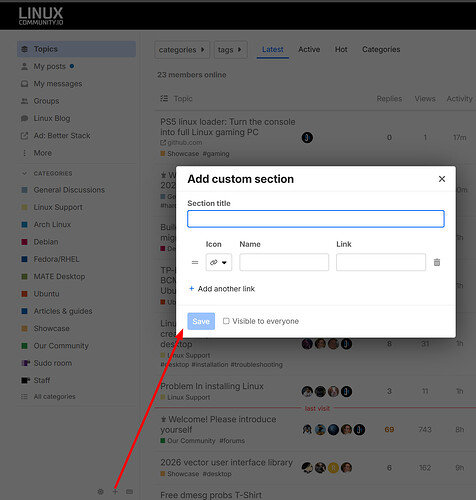This screenshot has height=500, width=476.
Task: Close the Add custom section dialog
Action: (442, 179)
